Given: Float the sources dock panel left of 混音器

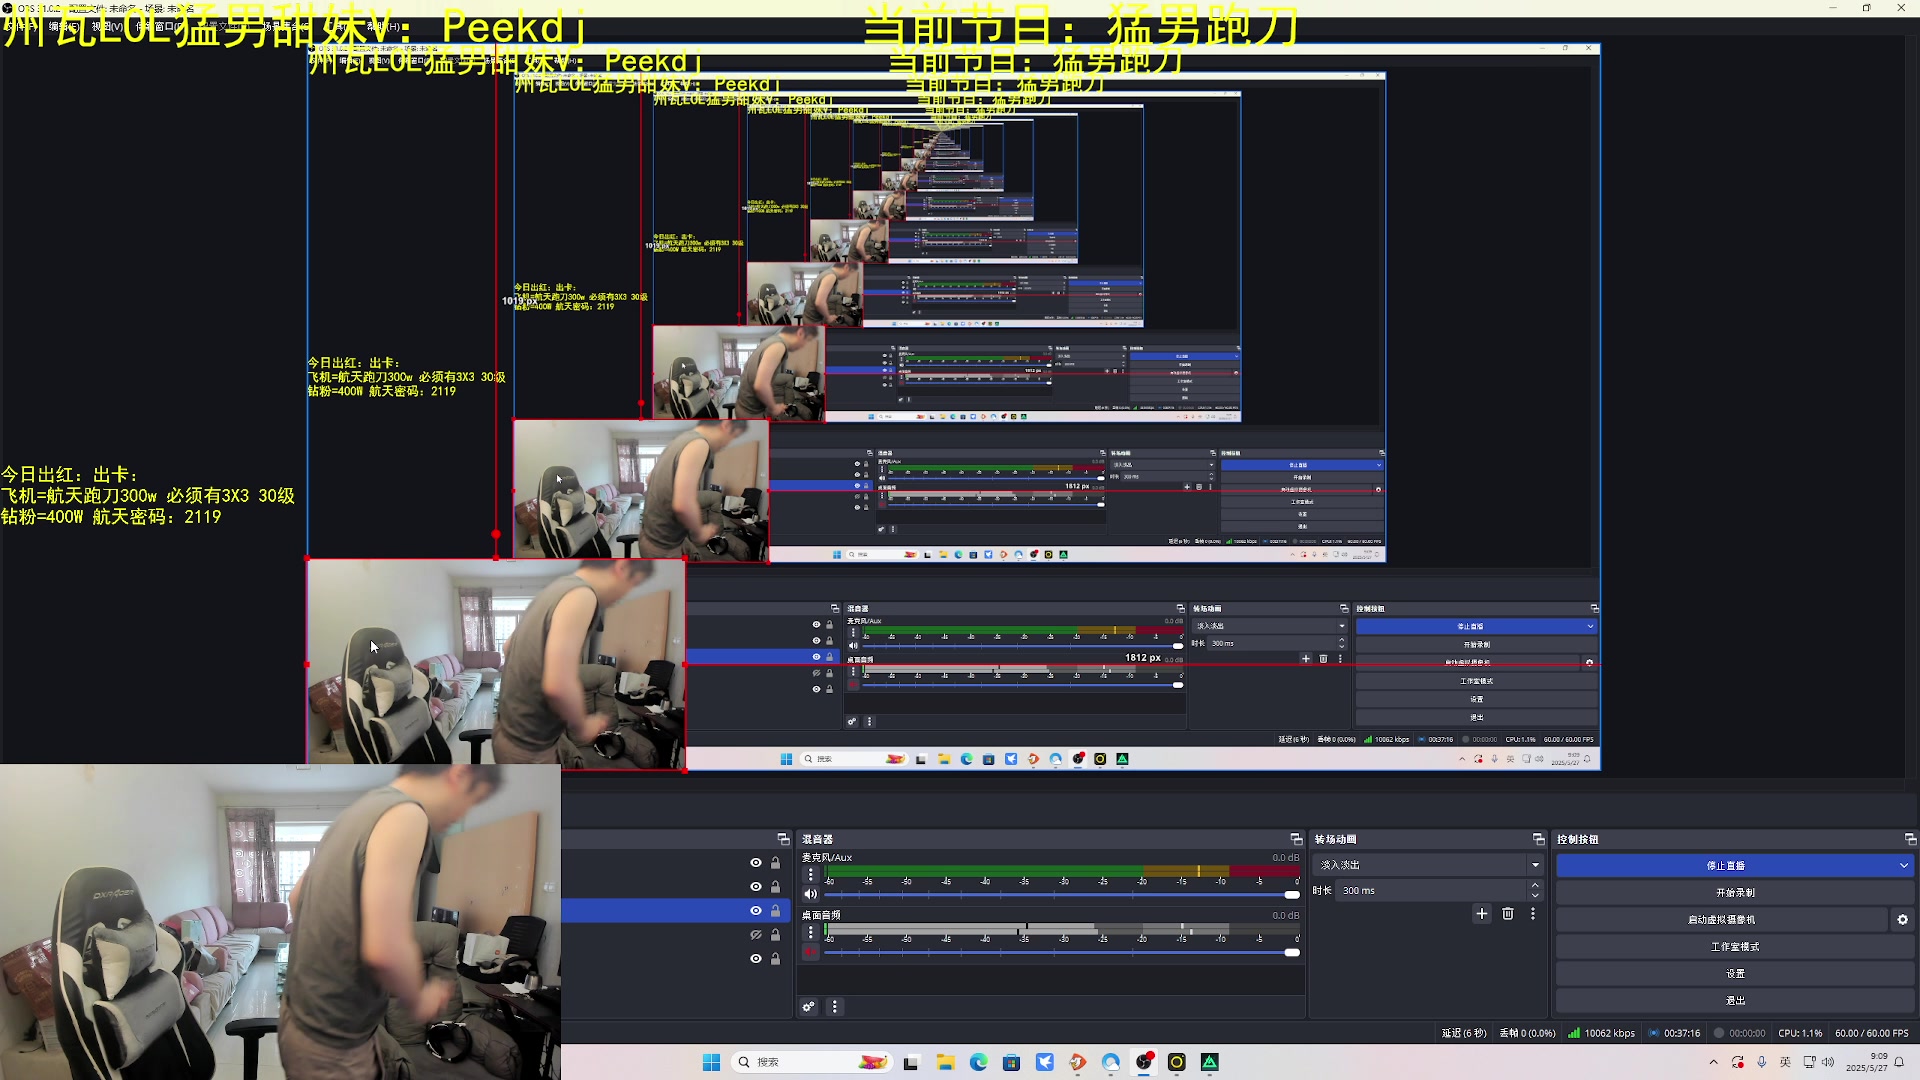Looking at the screenshot, I should [783, 840].
